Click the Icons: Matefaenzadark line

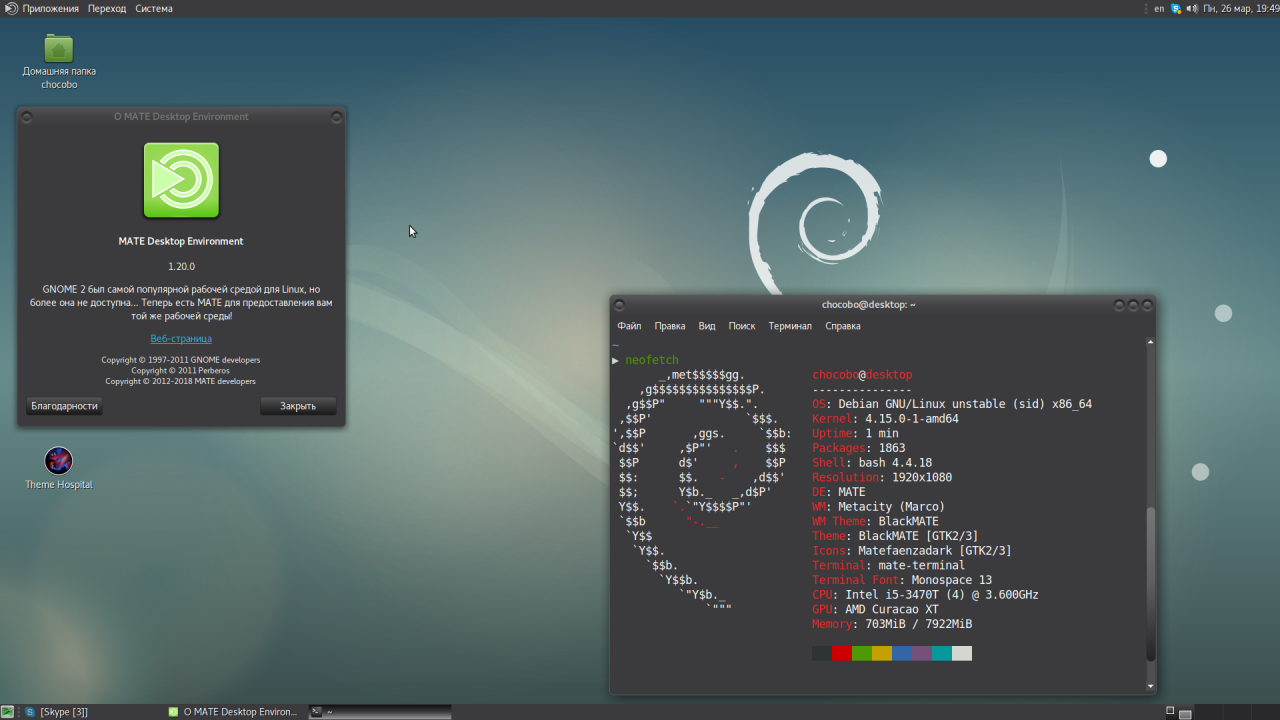click(x=912, y=551)
